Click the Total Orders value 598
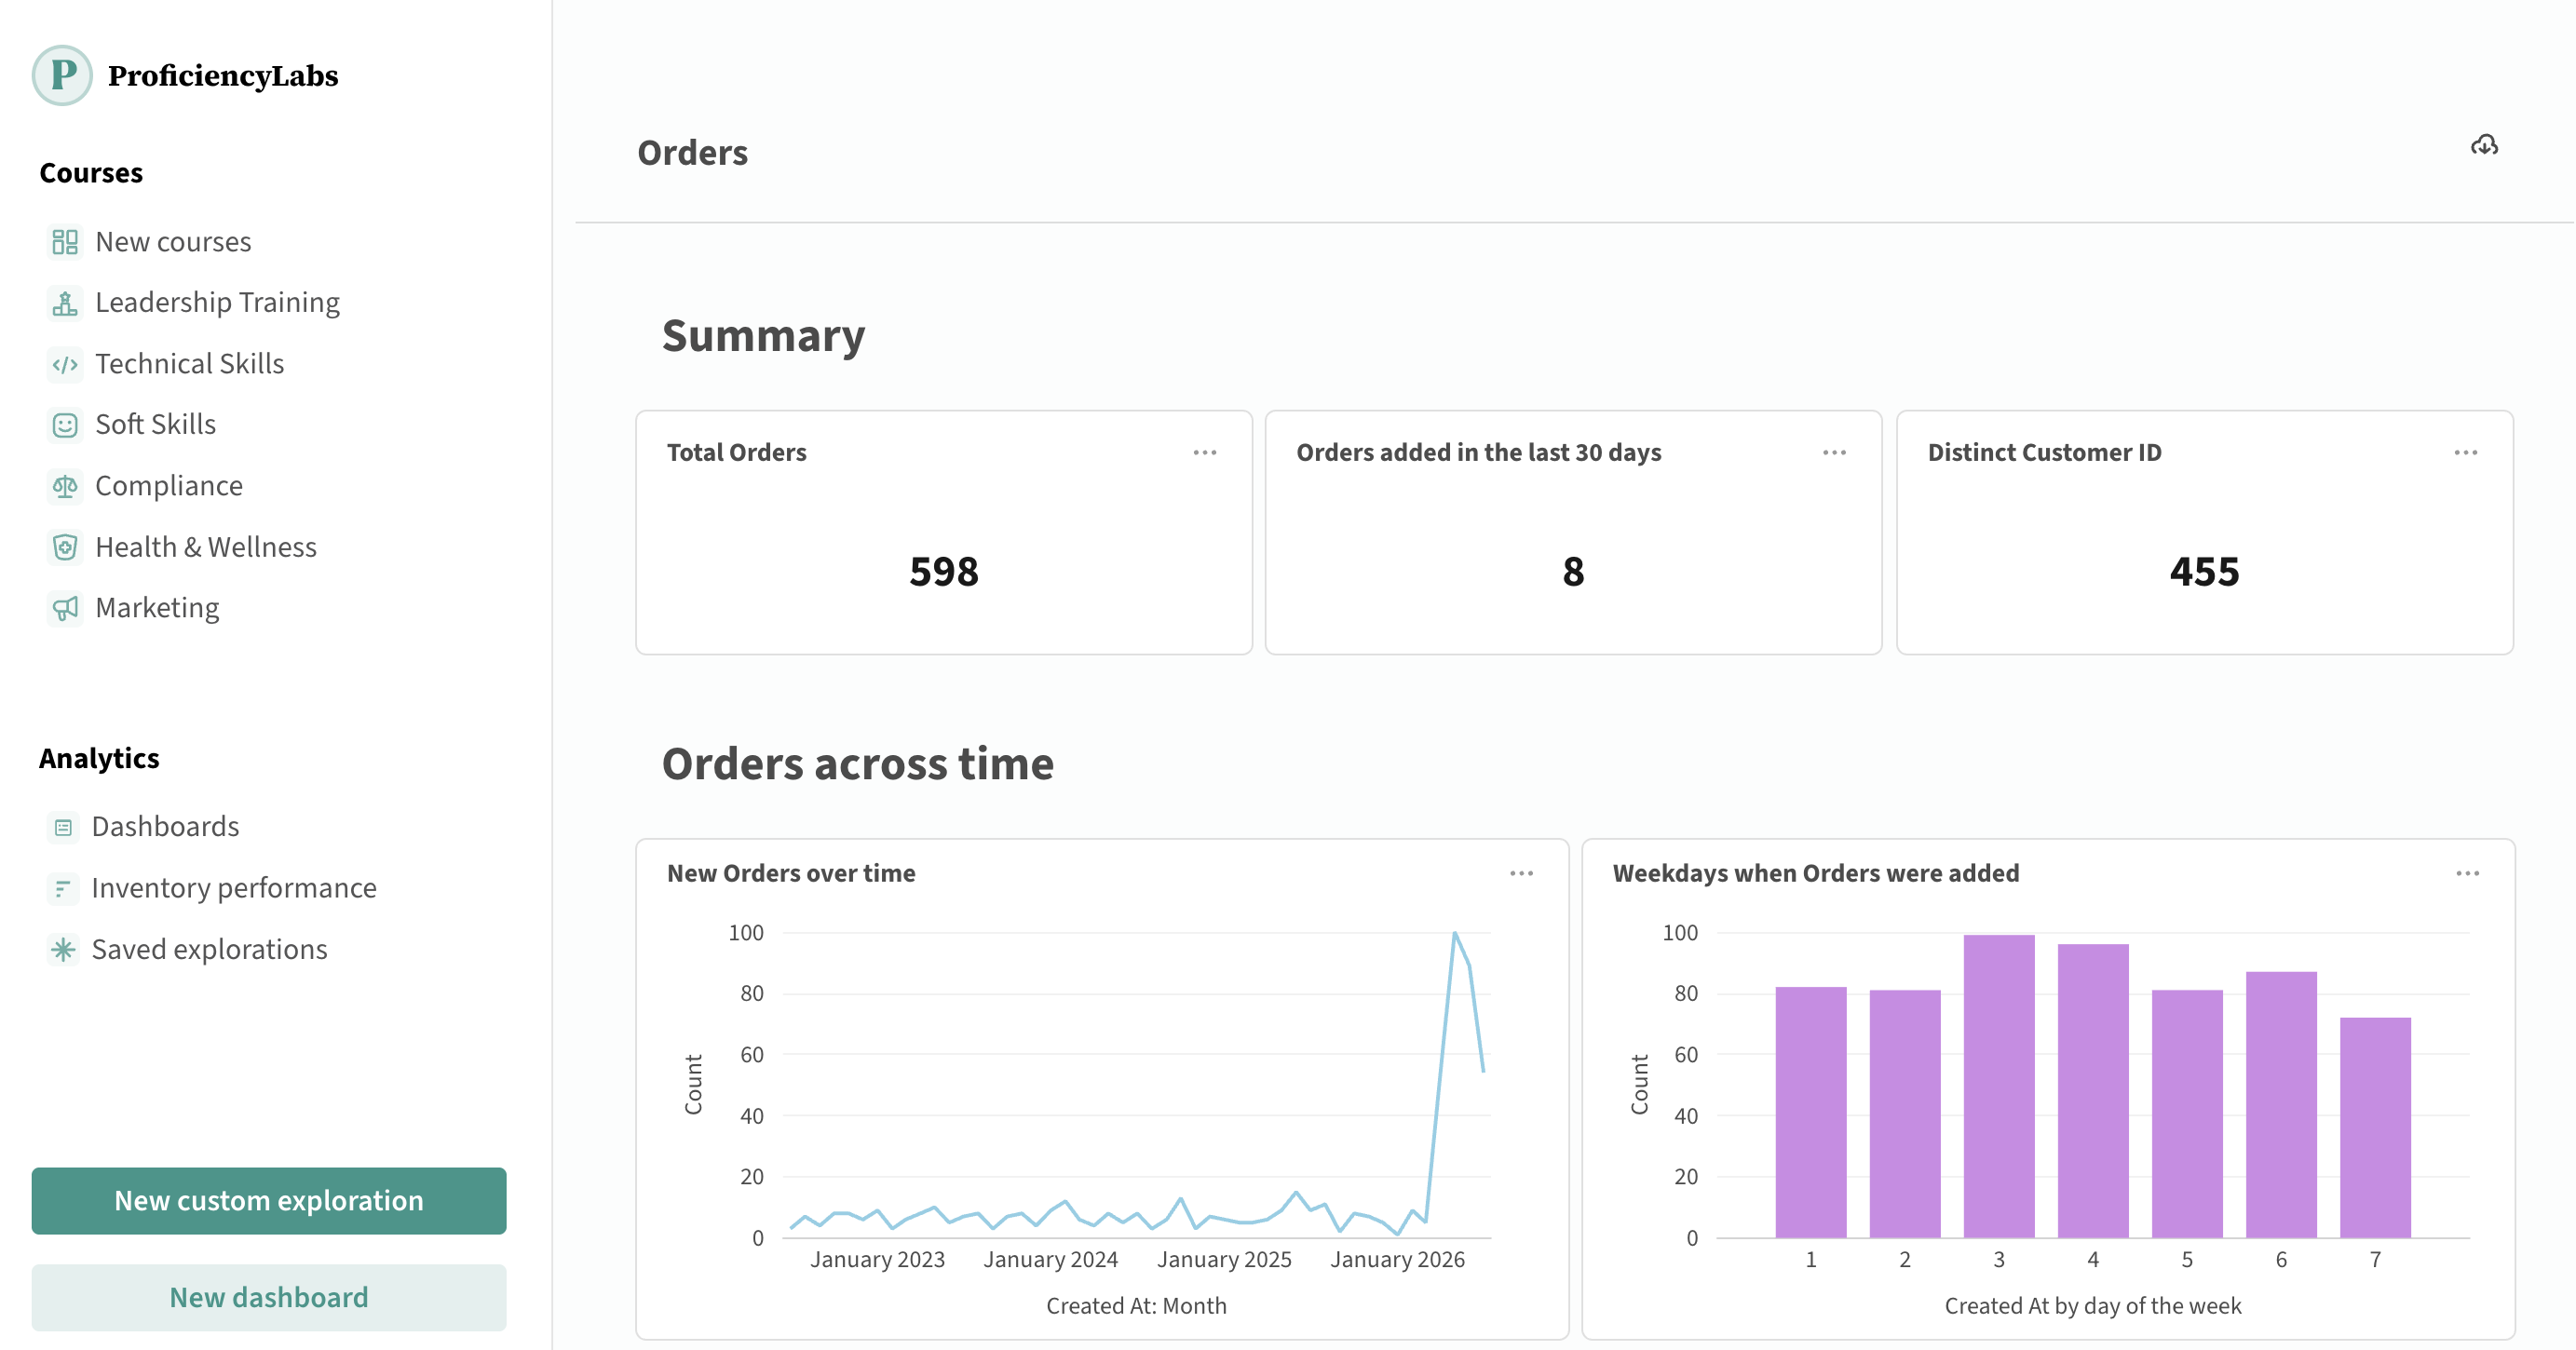The width and height of the screenshot is (2576, 1350). tap(944, 572)
